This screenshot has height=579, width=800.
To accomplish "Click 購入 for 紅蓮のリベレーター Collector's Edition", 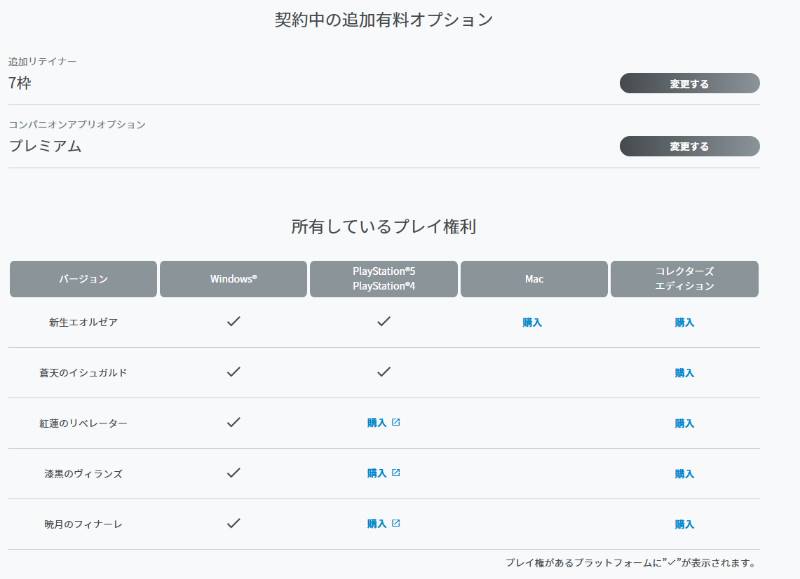I will tap(684, 423).
